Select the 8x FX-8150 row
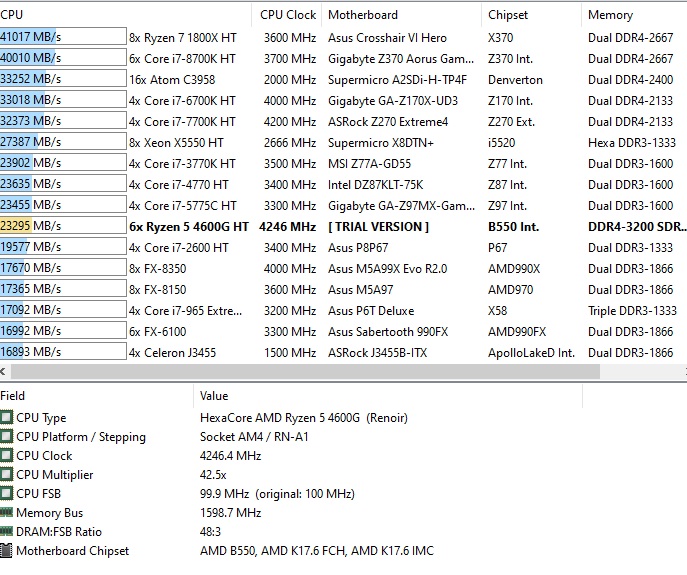 click(x=344, y=290)
